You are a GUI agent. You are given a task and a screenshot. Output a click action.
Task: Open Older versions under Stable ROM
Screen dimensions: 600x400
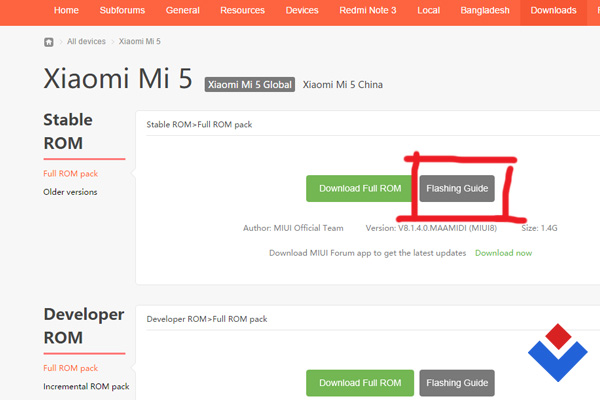tap(70, 192)
